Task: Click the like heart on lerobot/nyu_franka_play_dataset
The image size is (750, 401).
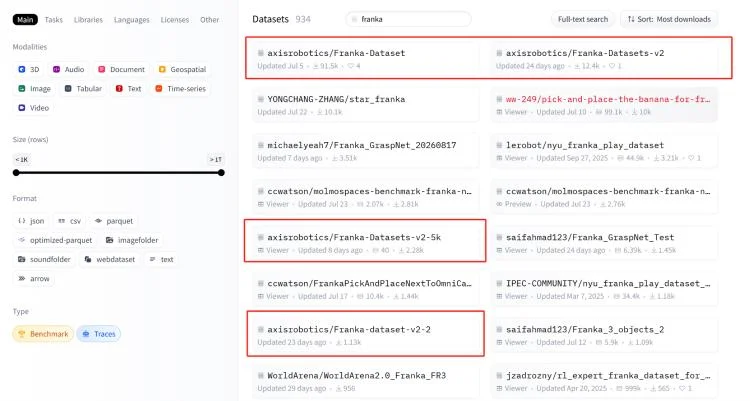Action: 691,158
